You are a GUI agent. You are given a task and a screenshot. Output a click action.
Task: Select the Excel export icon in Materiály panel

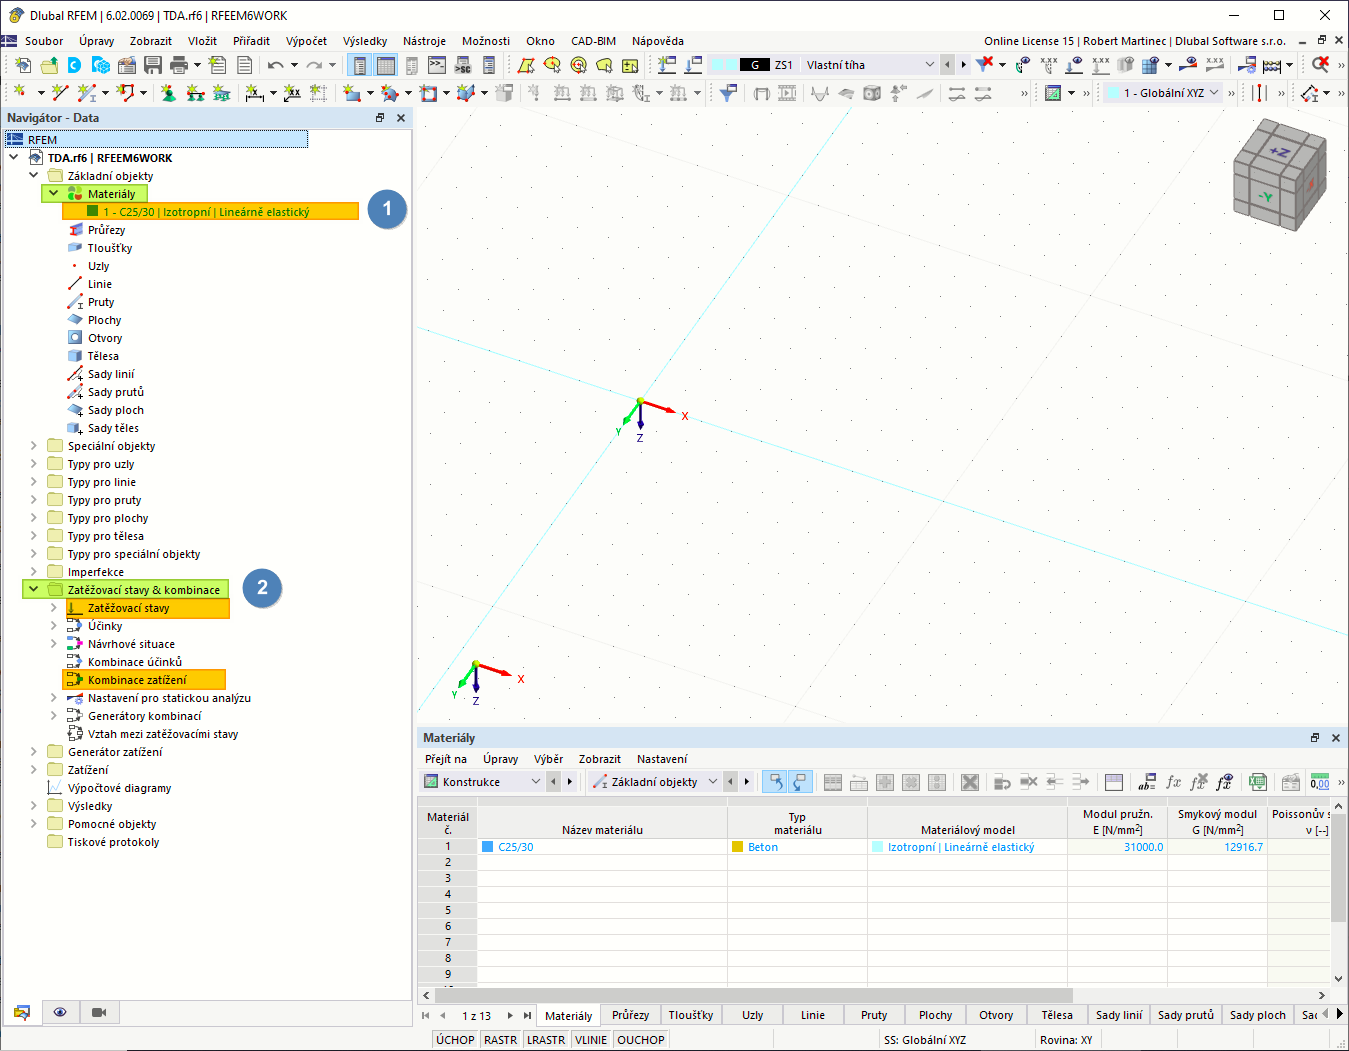pyautogui.click(x=1258, y=781)
